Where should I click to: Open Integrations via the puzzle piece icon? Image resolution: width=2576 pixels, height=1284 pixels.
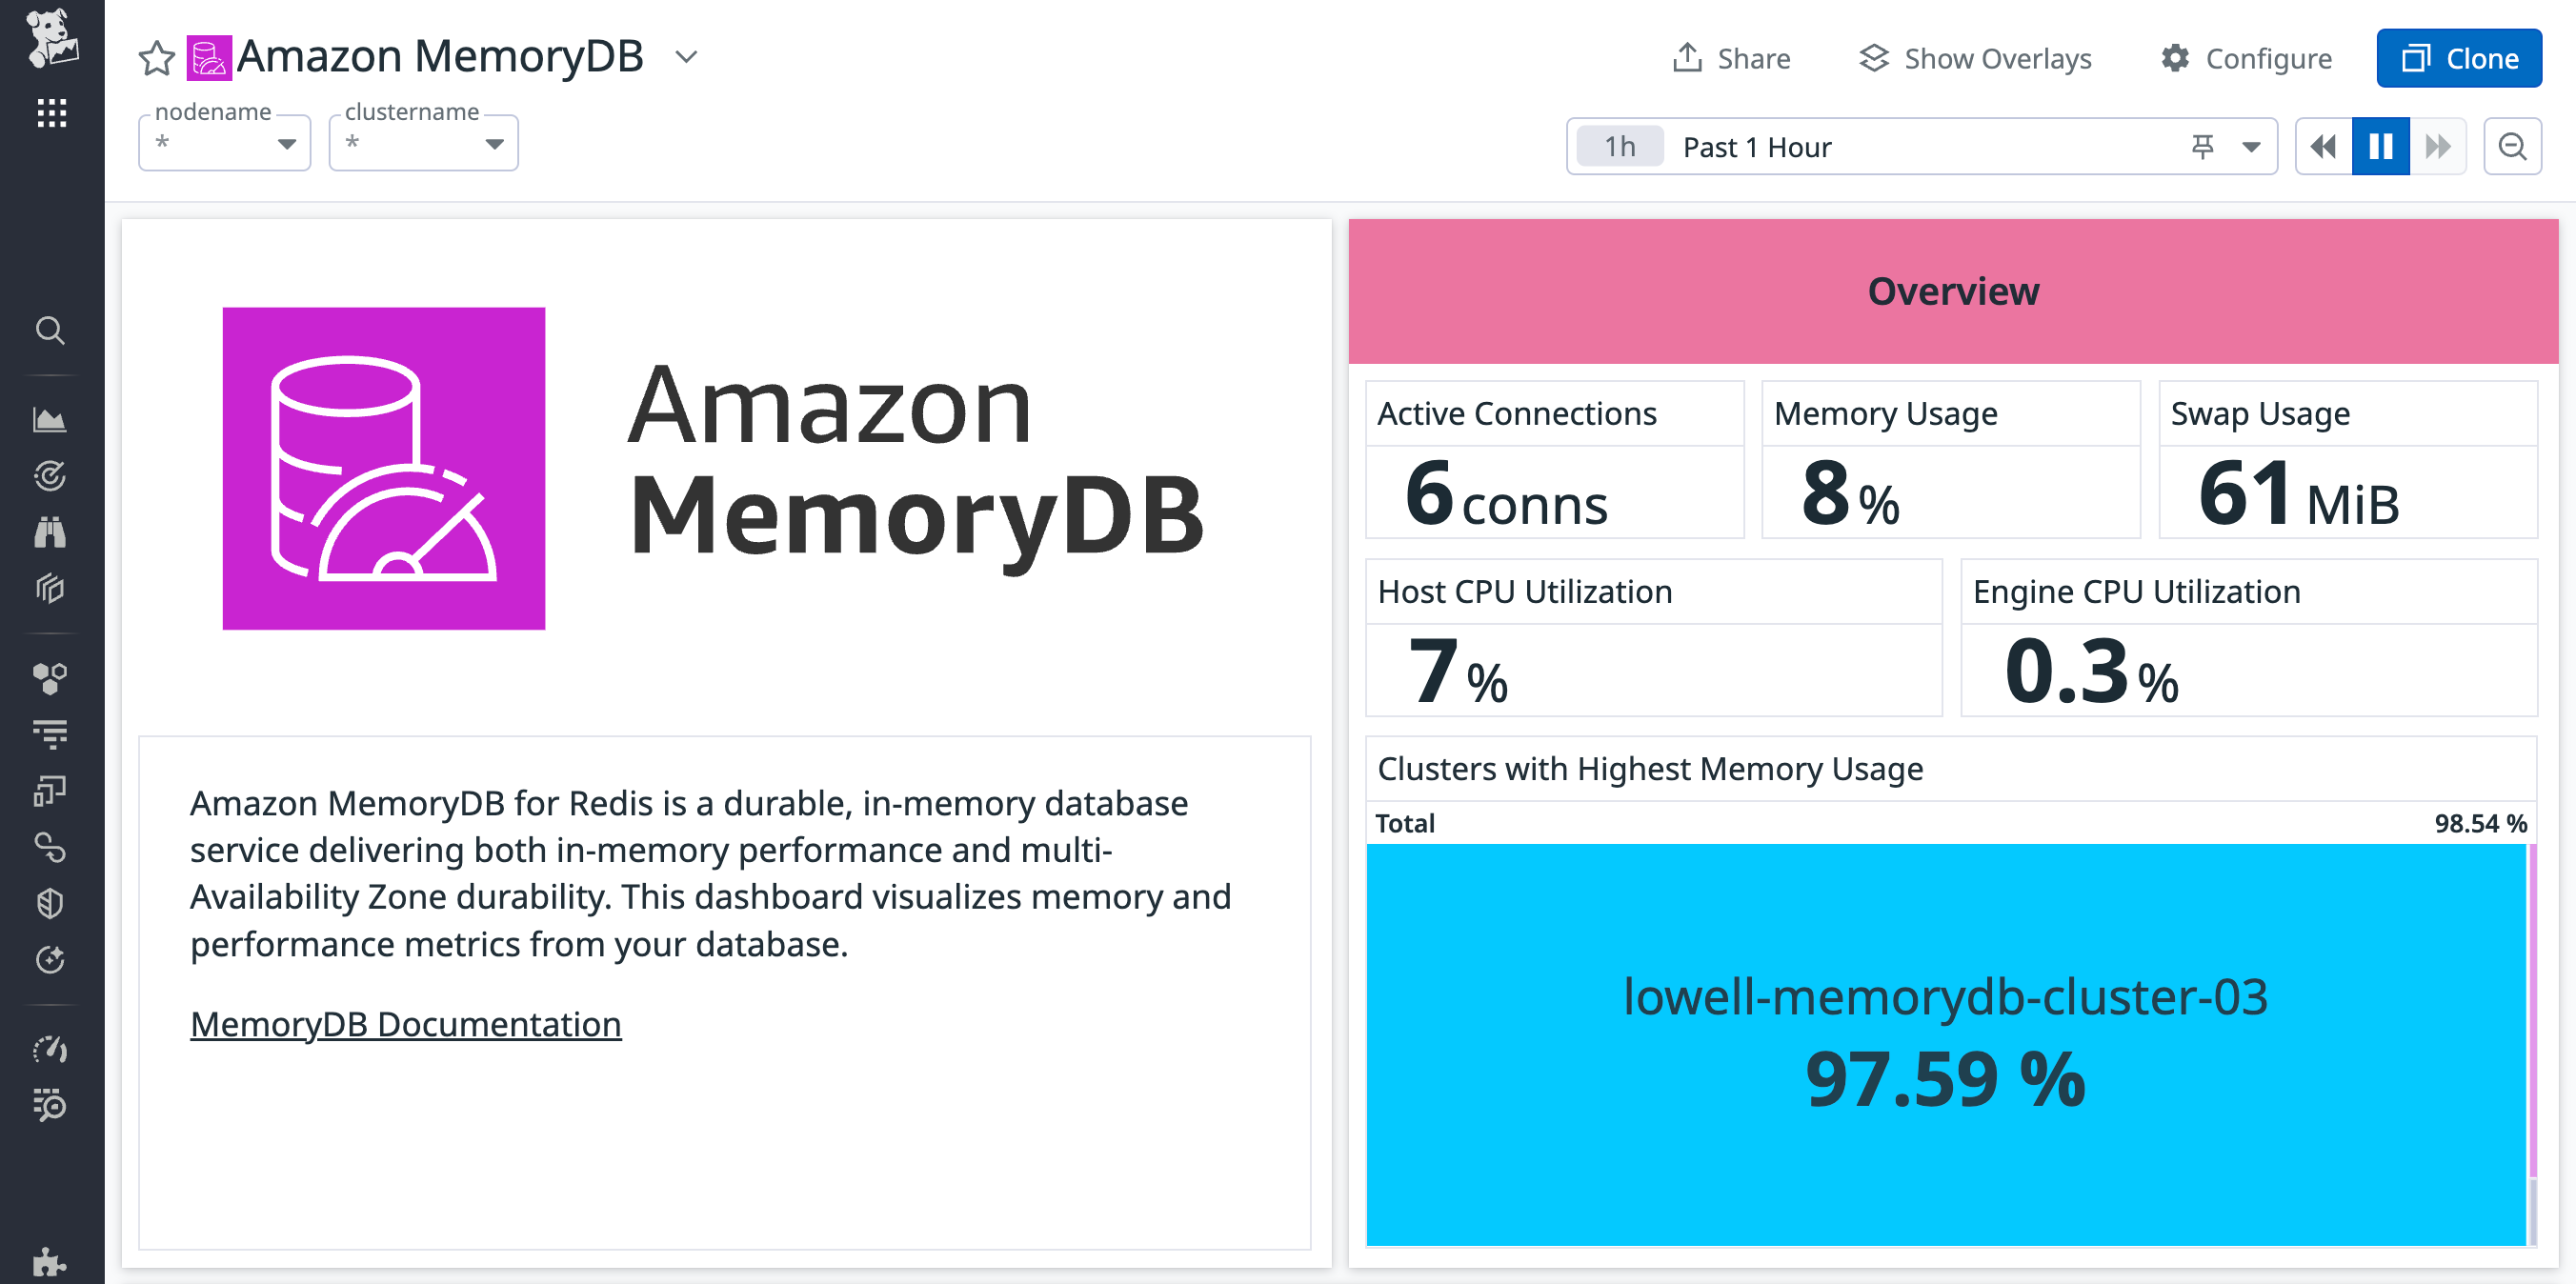51,1260
